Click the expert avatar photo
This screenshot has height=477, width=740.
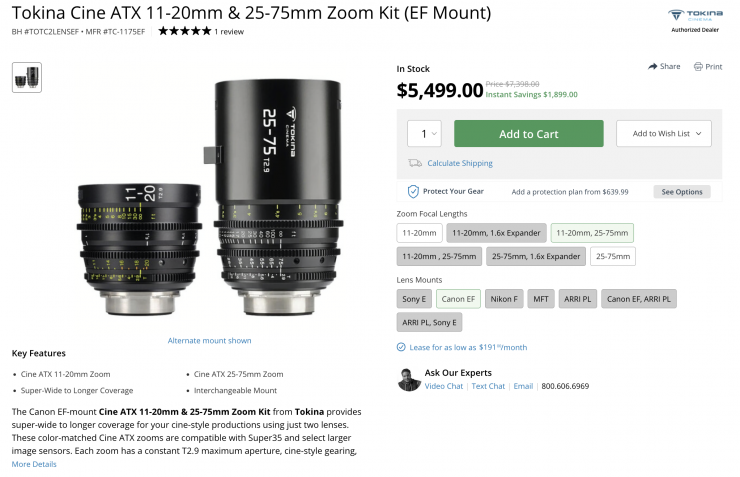click(x=408, y=379)
